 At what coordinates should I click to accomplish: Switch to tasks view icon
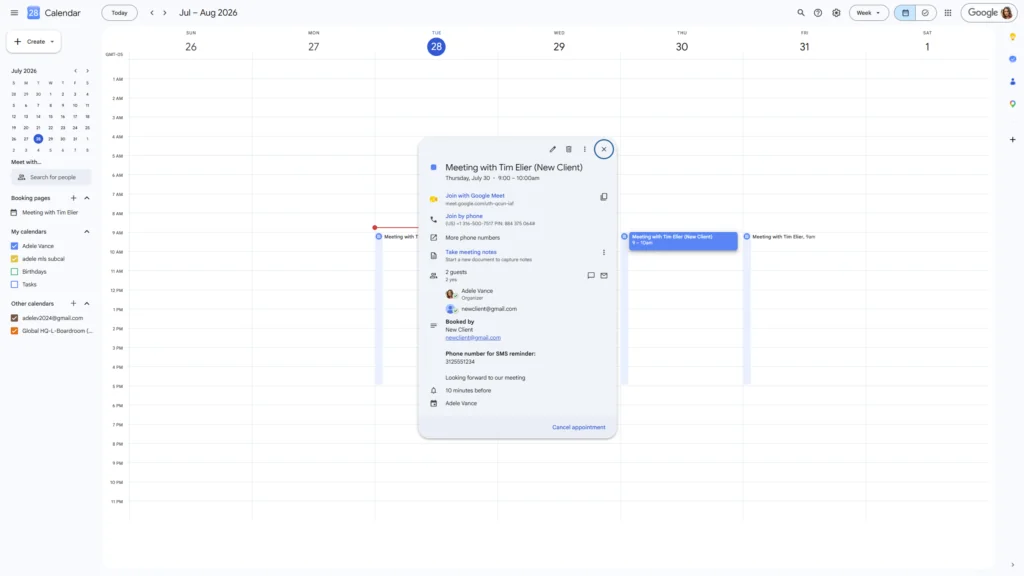point(925,12)
